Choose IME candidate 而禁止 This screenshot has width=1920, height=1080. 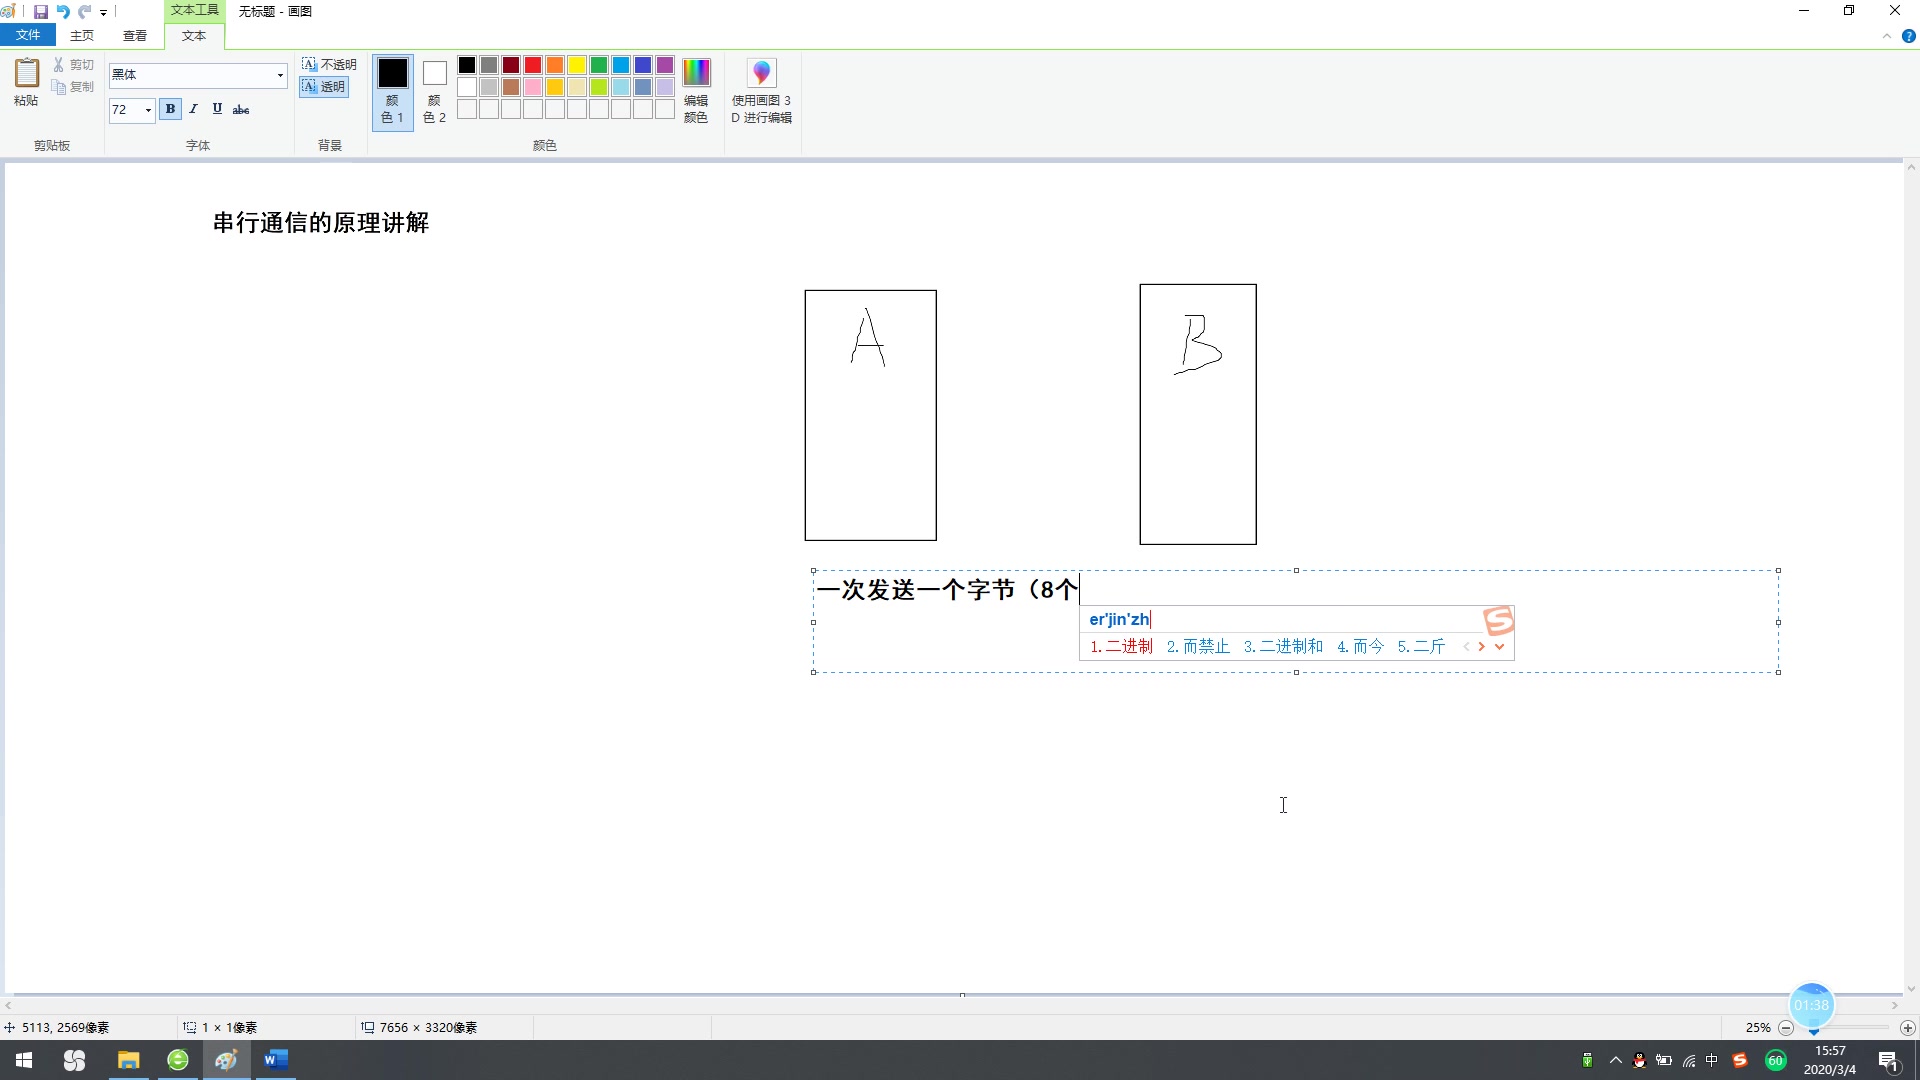[x=1198, y=647]
